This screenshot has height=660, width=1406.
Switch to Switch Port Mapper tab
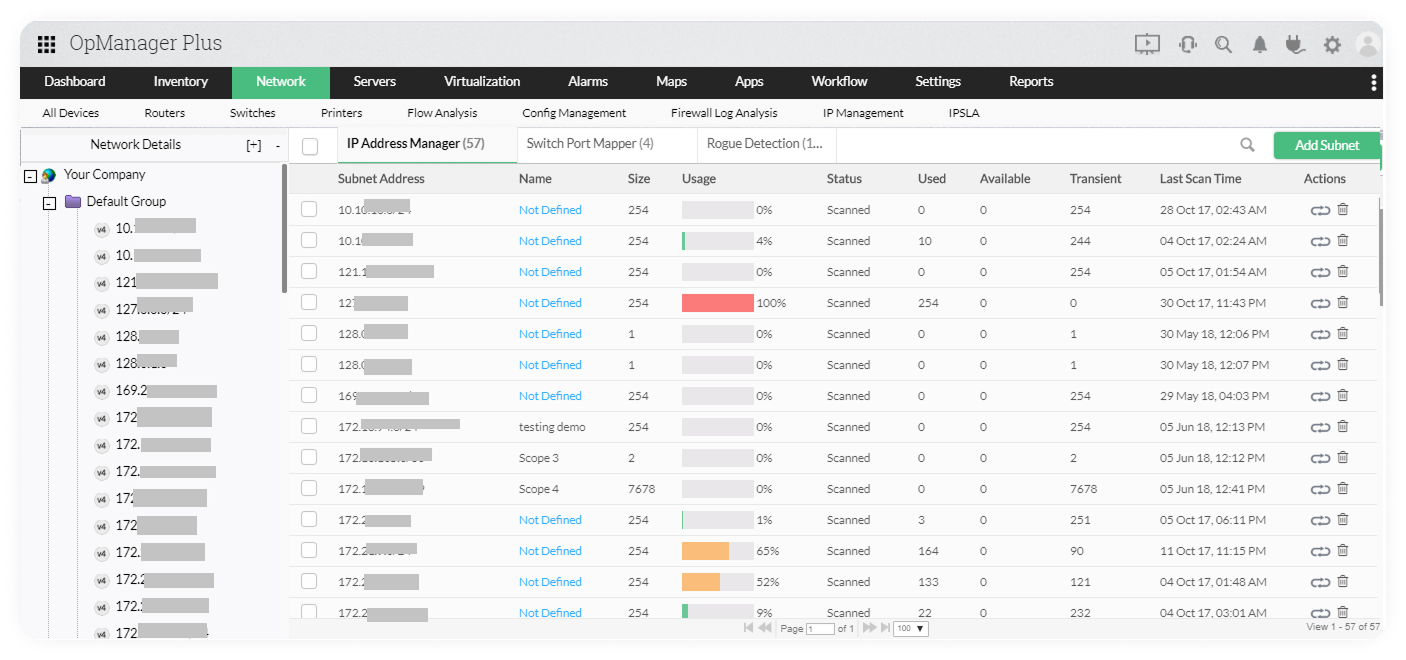pos(590,144)
